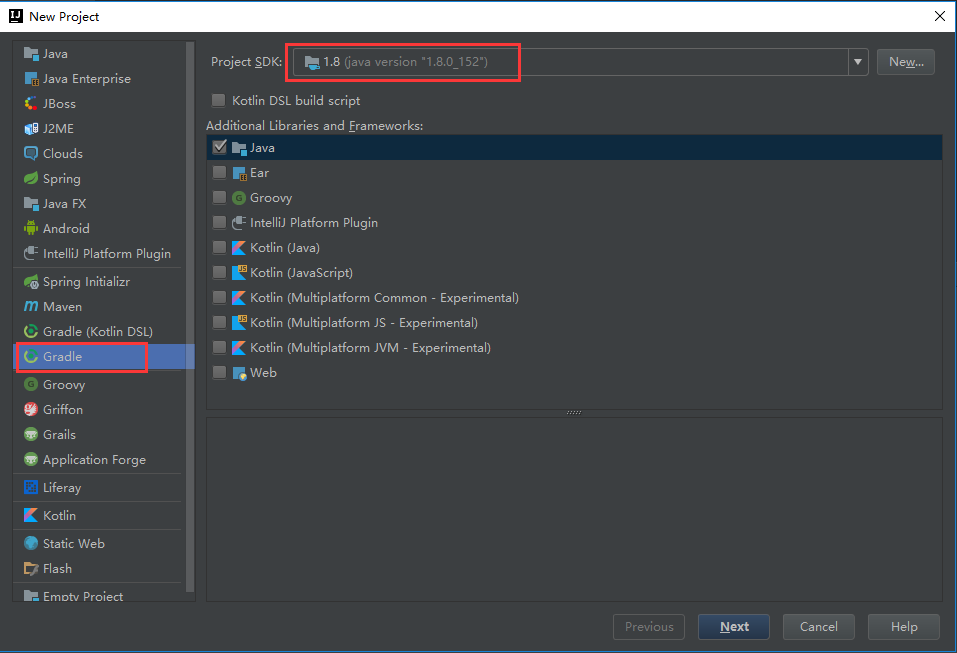
Task: Click the Kotlin (JavaScript) framework icon
Action: point(239,273)
